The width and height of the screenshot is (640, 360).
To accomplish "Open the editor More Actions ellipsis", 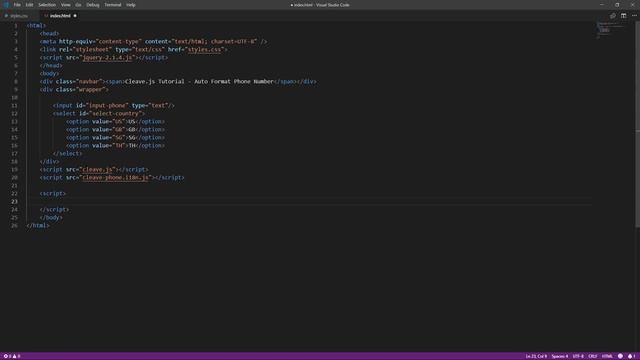I will click(634, 16).
